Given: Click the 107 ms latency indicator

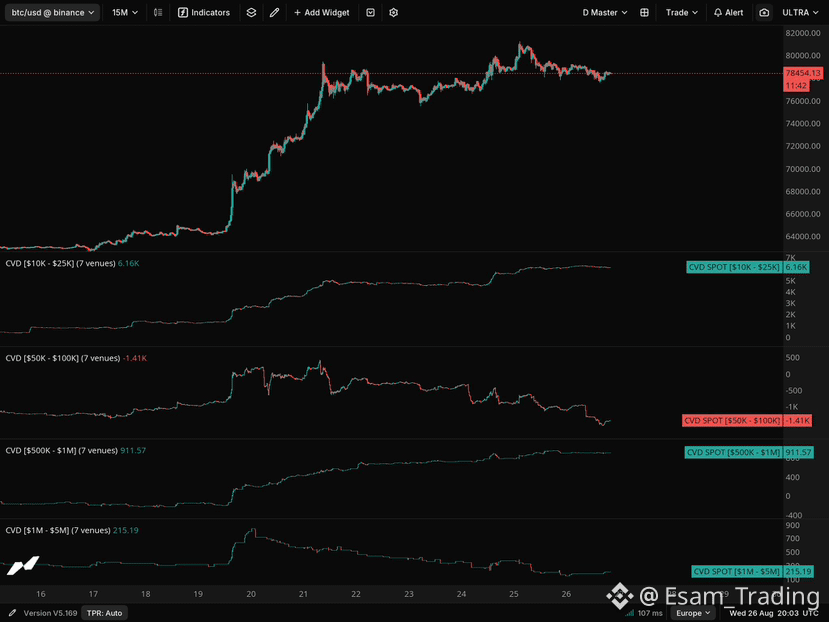Looking at the screenshot, I should [x=644, y=613].
